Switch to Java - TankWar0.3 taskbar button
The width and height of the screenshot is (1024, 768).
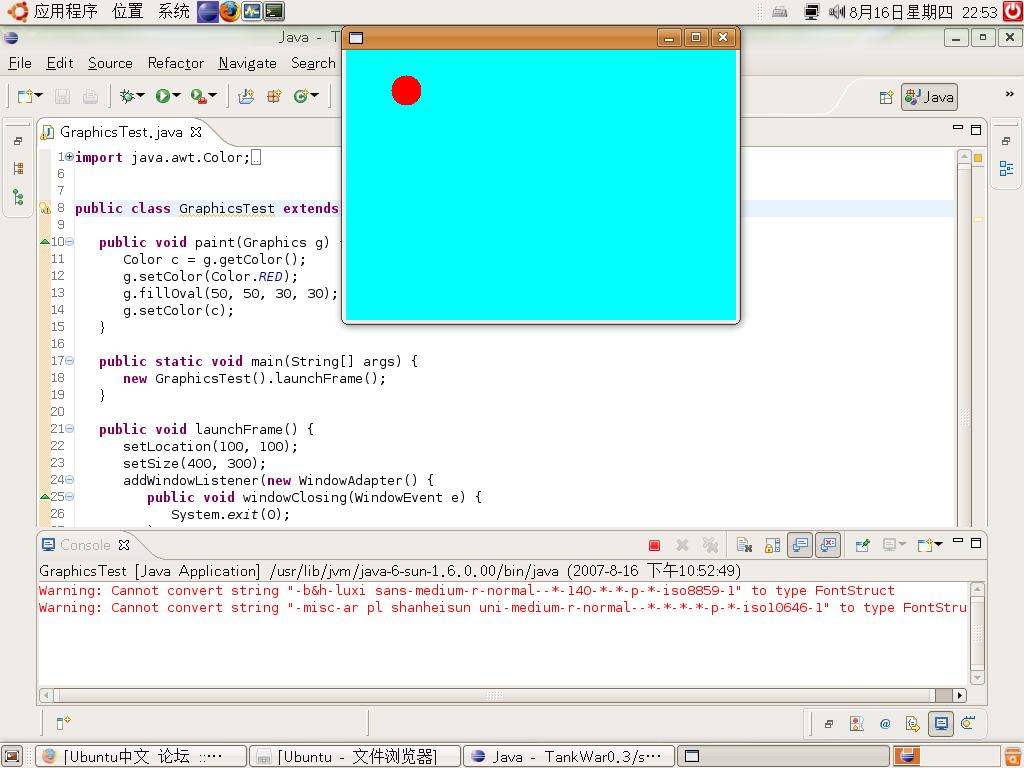tap(569, 756)
